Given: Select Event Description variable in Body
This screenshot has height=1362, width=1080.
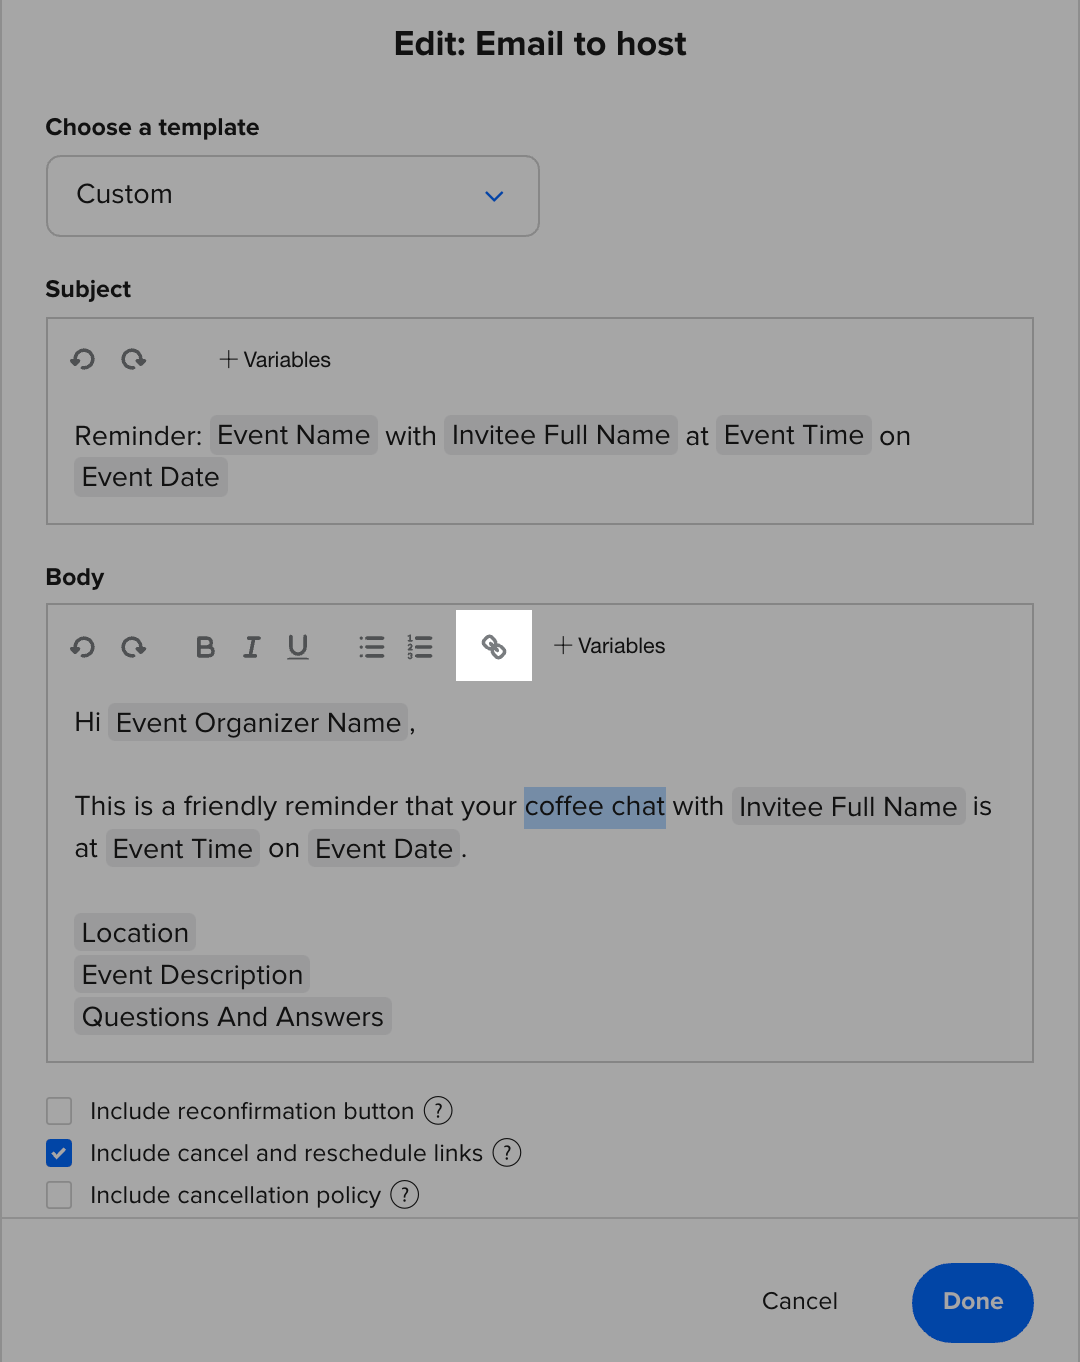Looking at the screenshot, I should (x=192, y=975).
